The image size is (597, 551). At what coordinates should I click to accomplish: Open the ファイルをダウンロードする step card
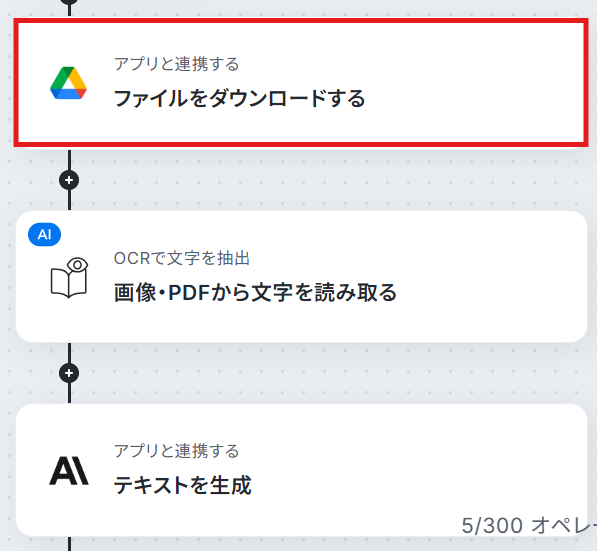[x=301, y=83]
